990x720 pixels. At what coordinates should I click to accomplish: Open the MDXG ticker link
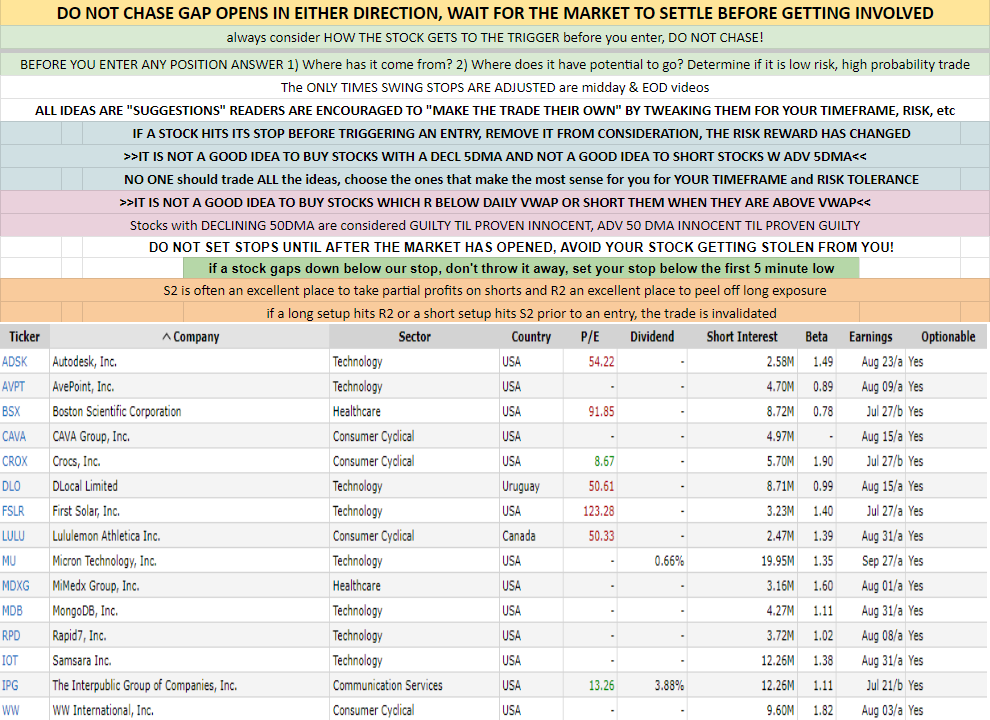coord(15,586)
